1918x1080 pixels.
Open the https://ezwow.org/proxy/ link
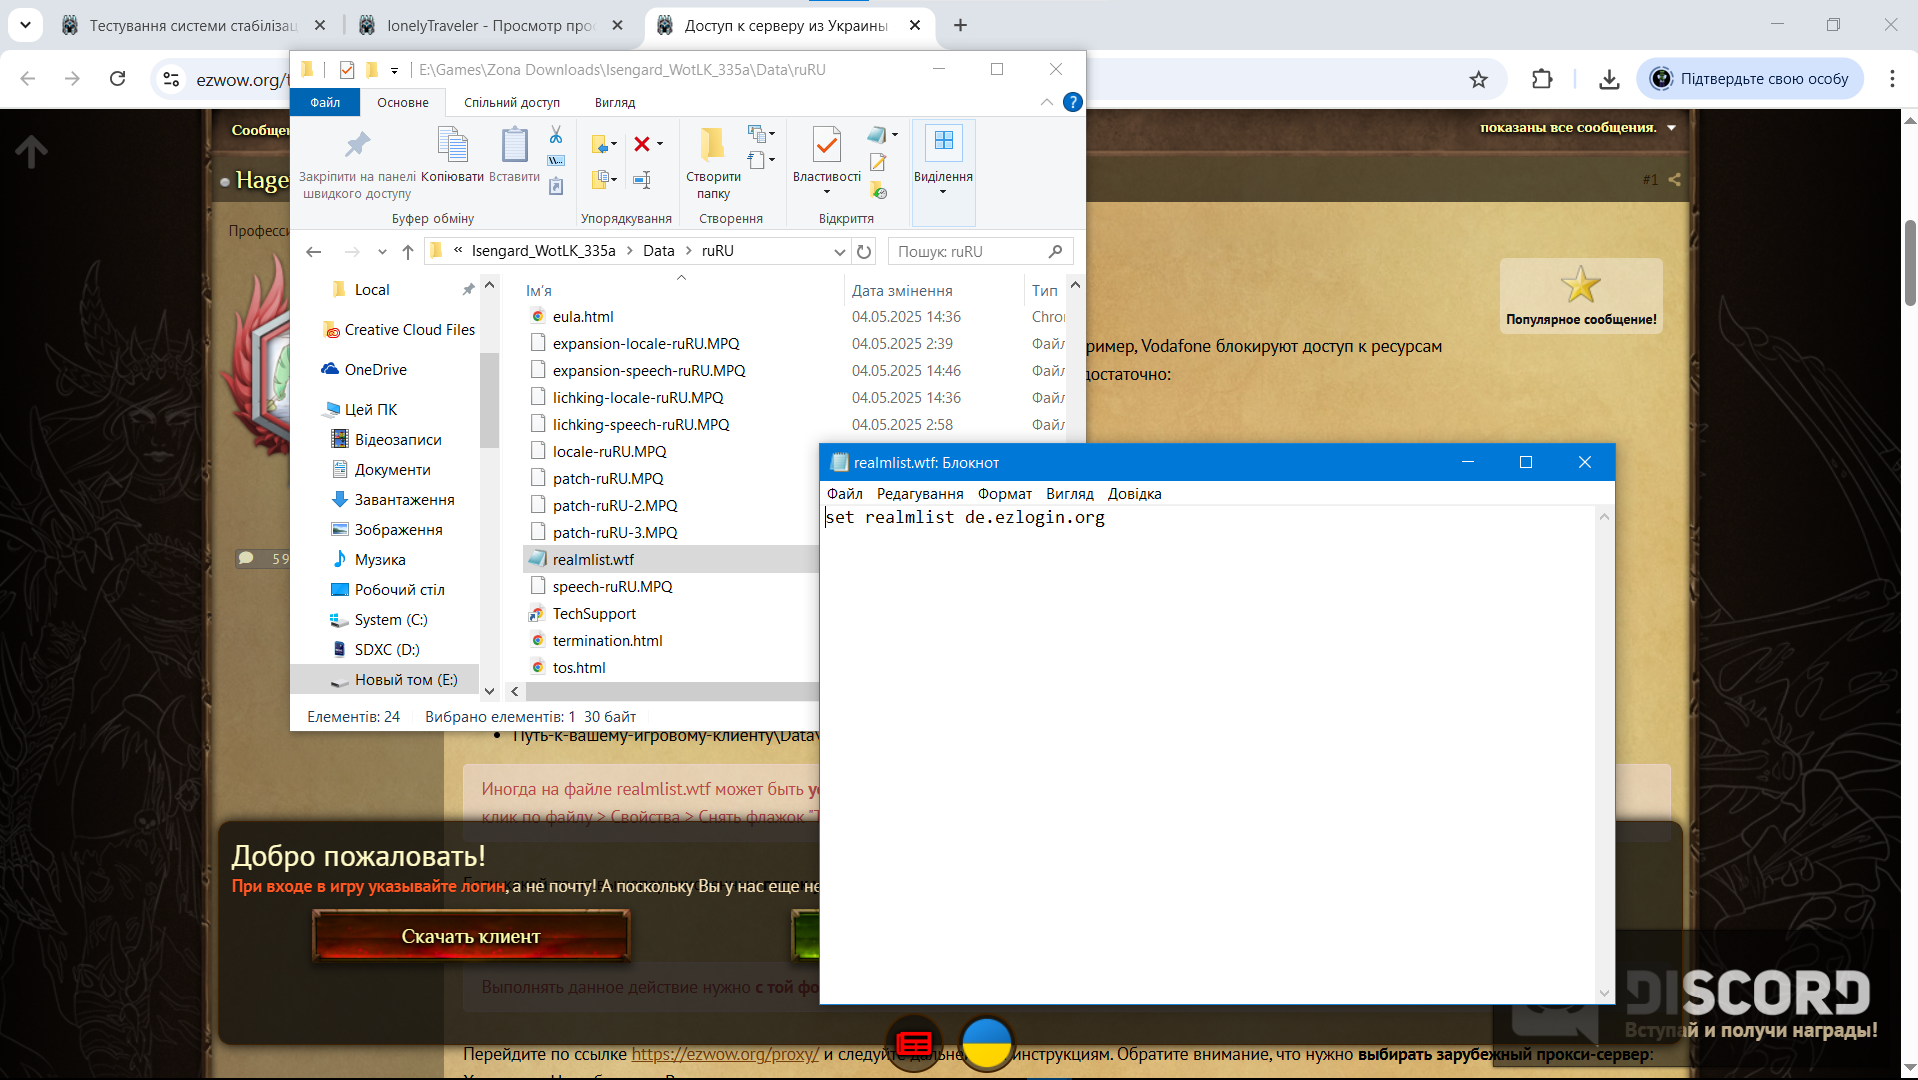click(x=725, y=1054)
